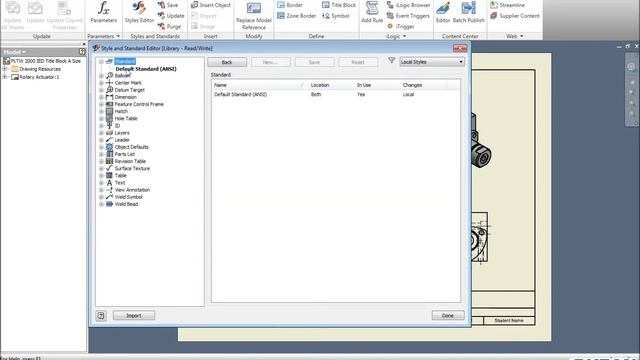Viewport: 640px width, 360px height.
Task: Define a new Zone Border
Action: (x=296, y=16)
